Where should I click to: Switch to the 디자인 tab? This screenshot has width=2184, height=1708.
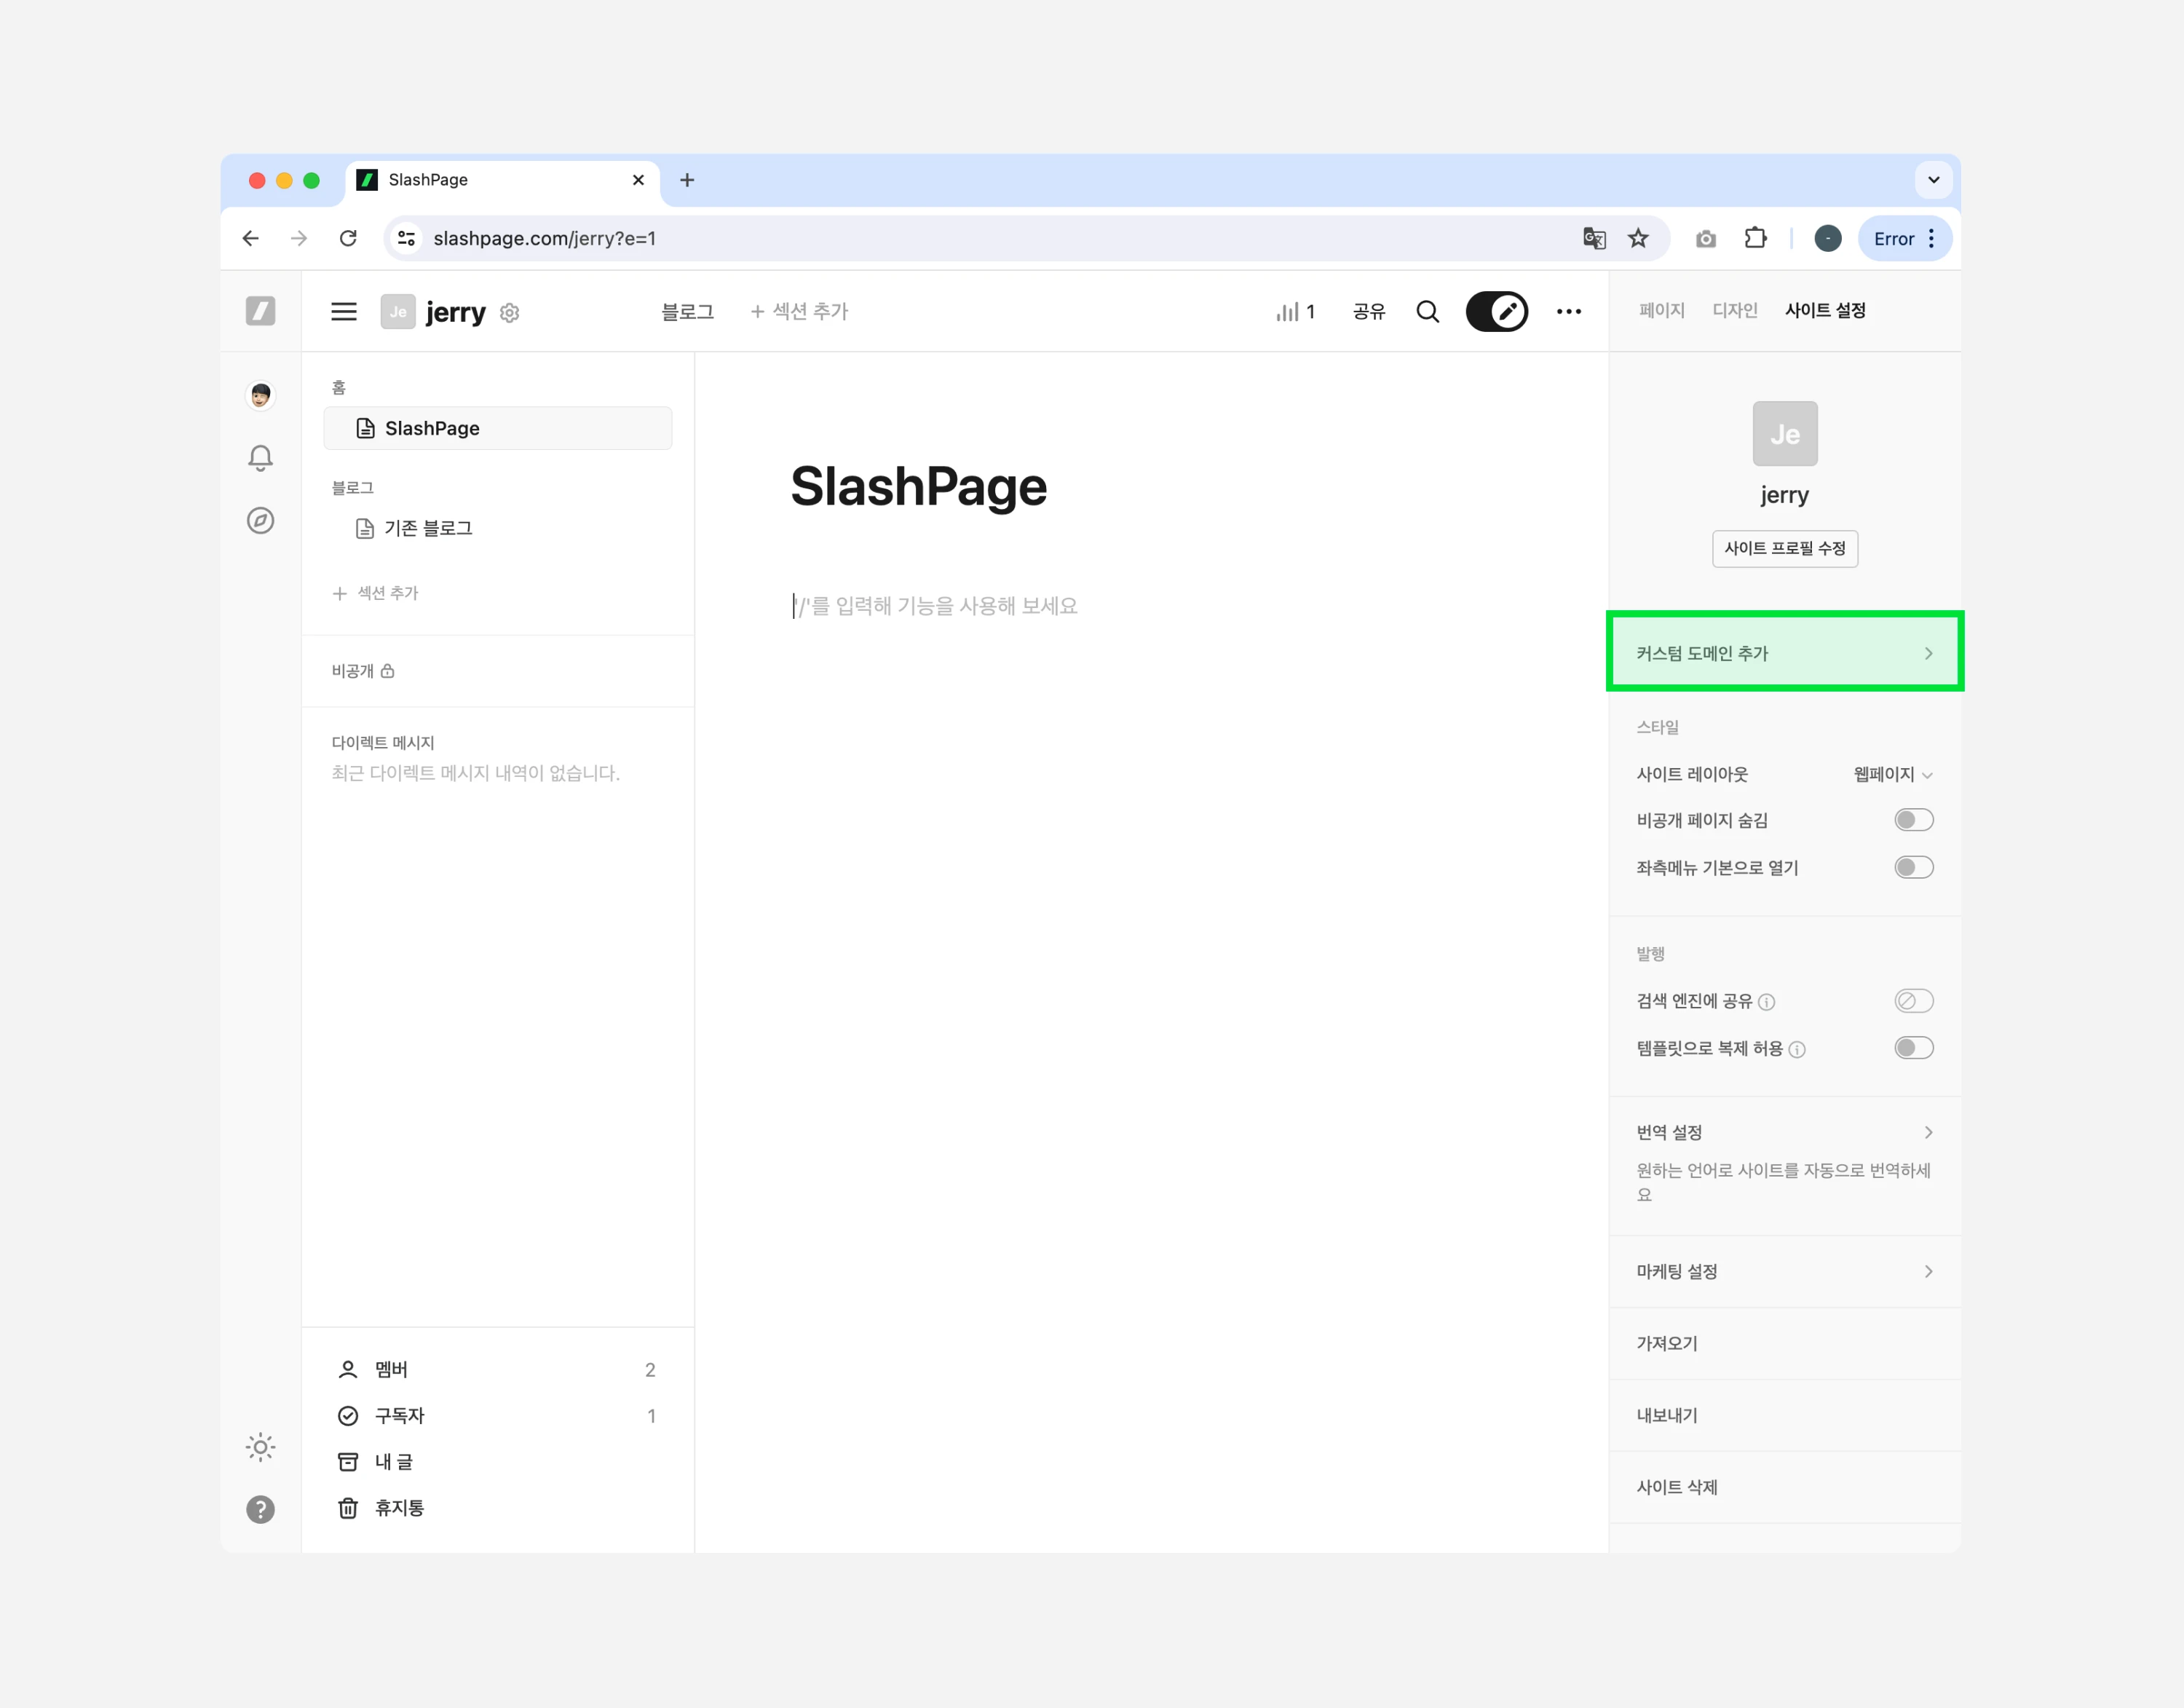point(1734,310)
